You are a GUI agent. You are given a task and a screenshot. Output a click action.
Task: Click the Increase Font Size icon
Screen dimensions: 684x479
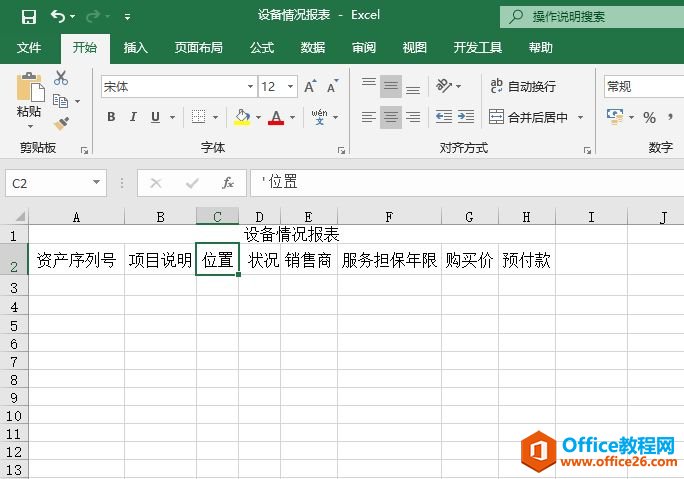pyautogui.click(x=310, y=87)
